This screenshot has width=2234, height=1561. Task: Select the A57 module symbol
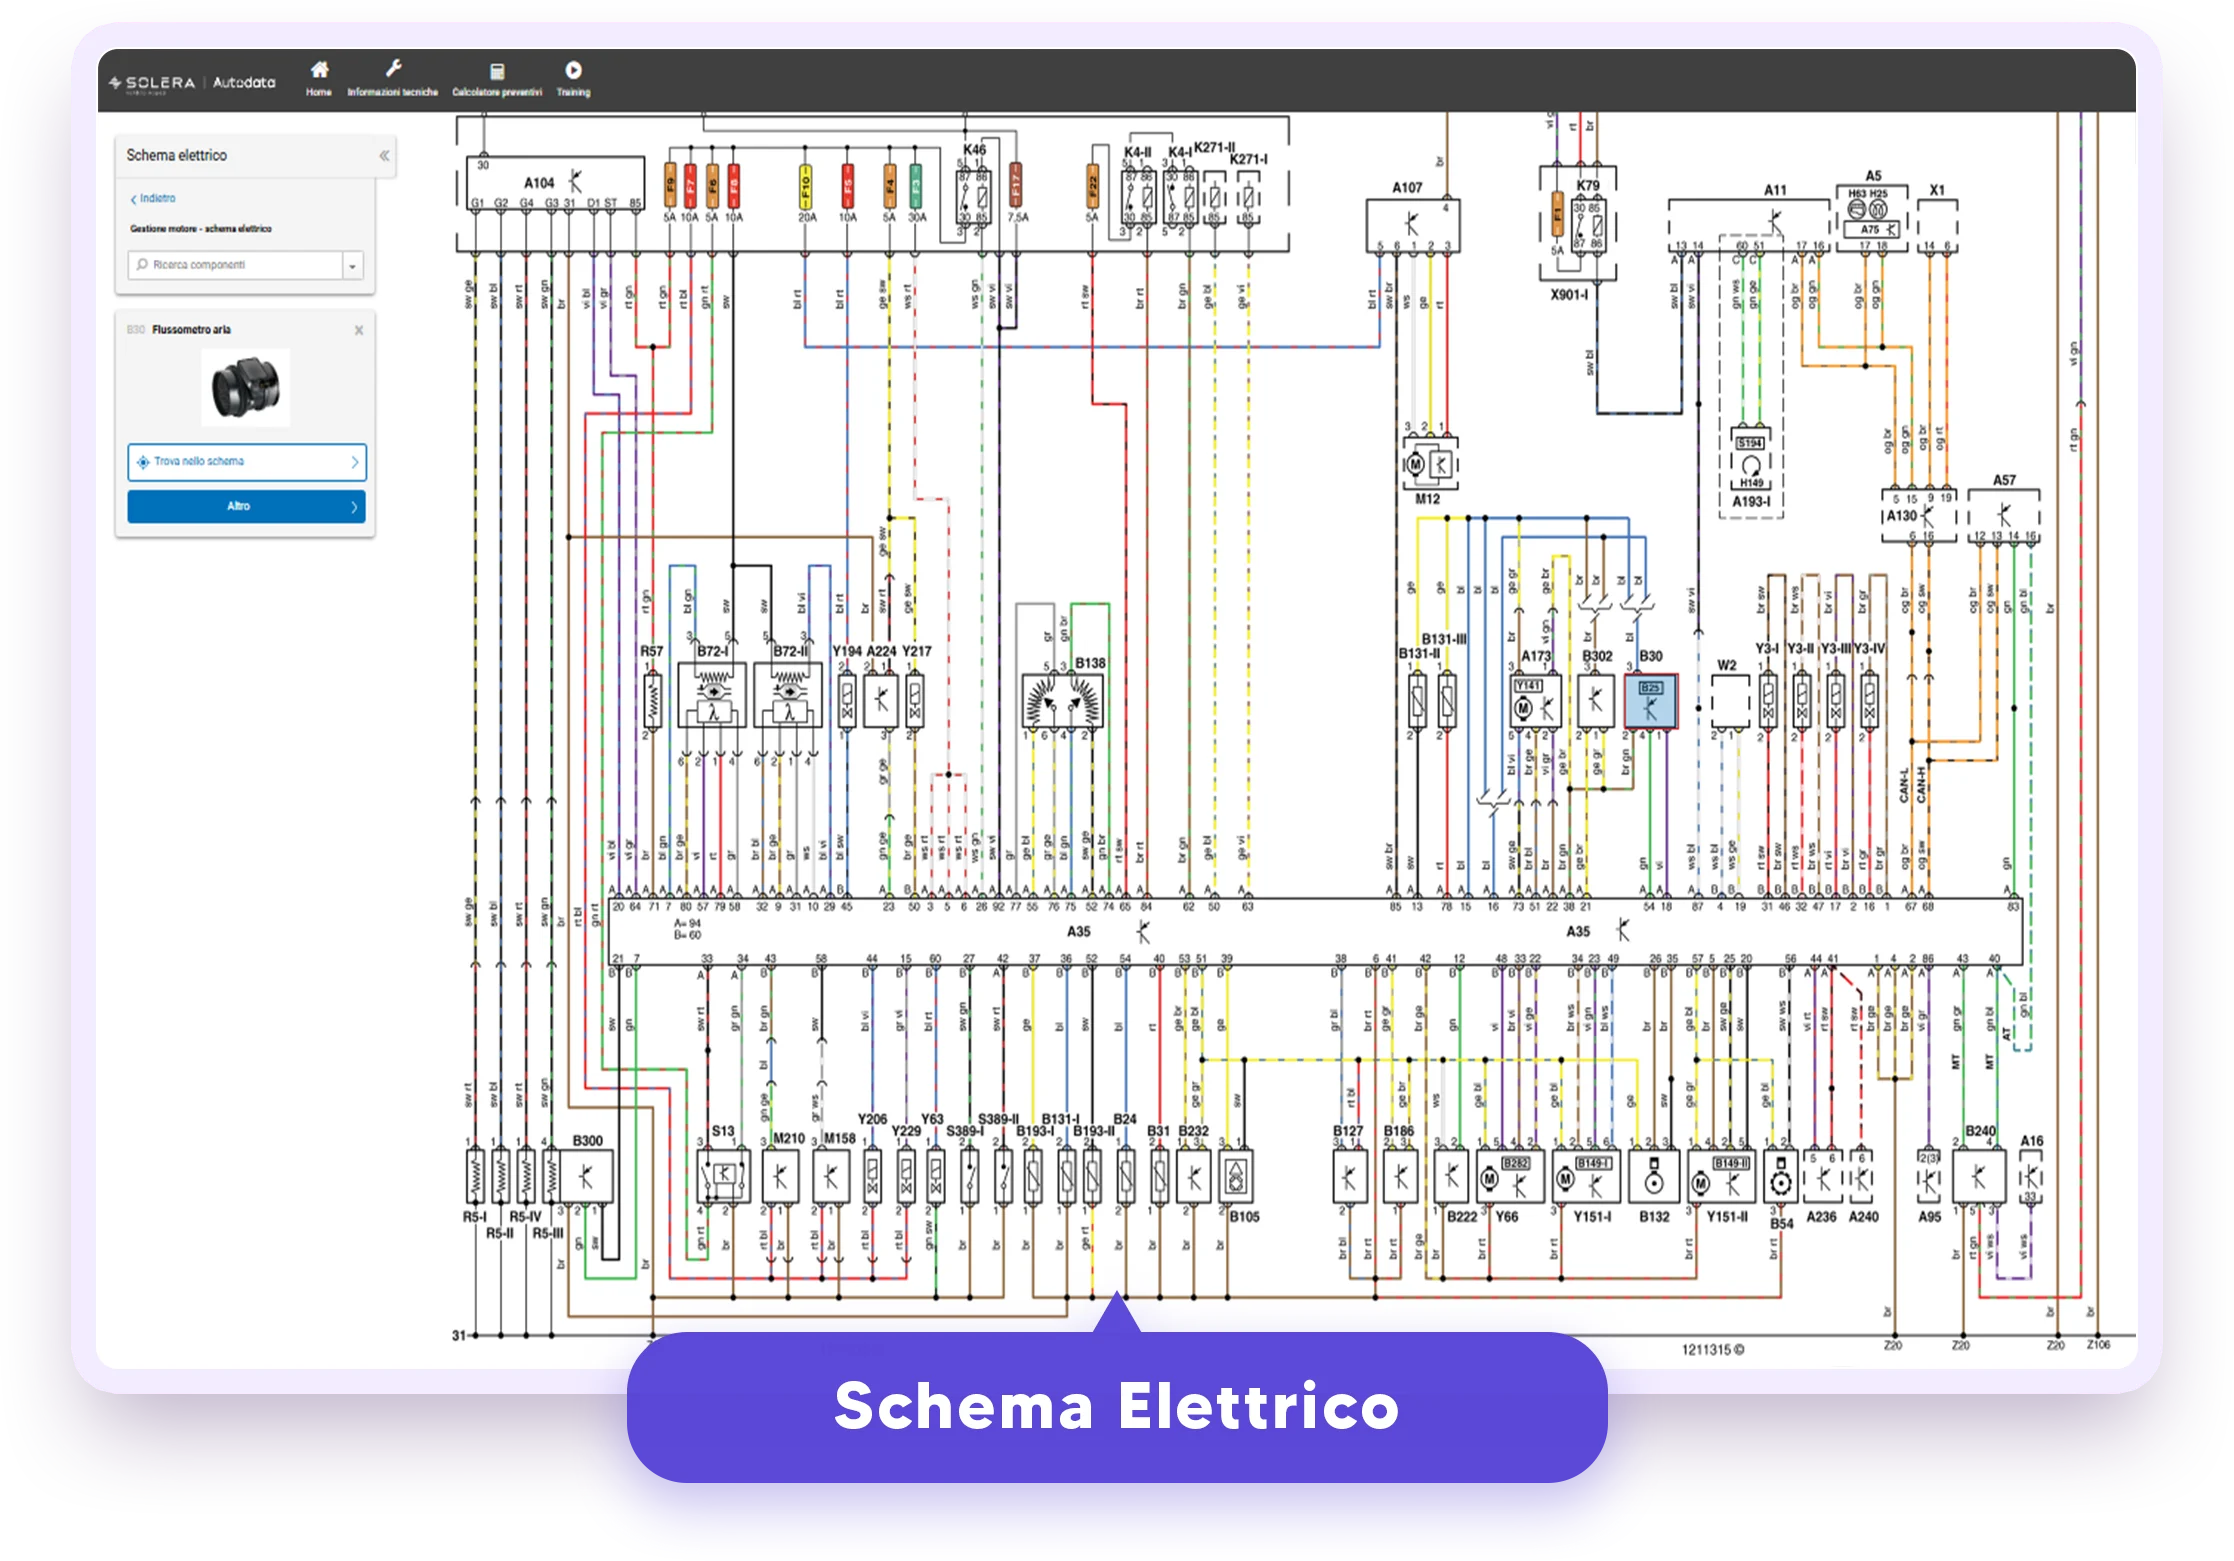[2003, 516]
